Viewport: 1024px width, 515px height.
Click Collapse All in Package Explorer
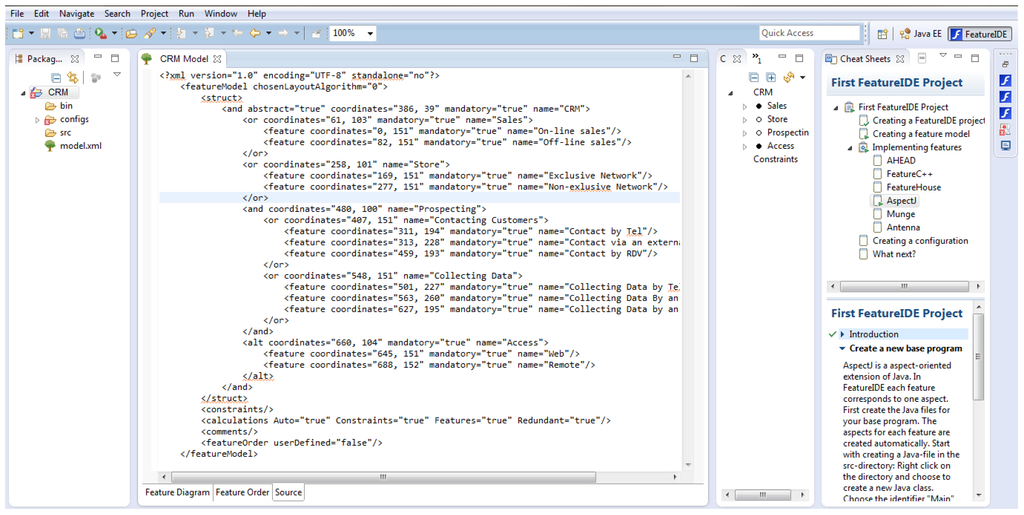pyautogui.click(x=57, y=77)
